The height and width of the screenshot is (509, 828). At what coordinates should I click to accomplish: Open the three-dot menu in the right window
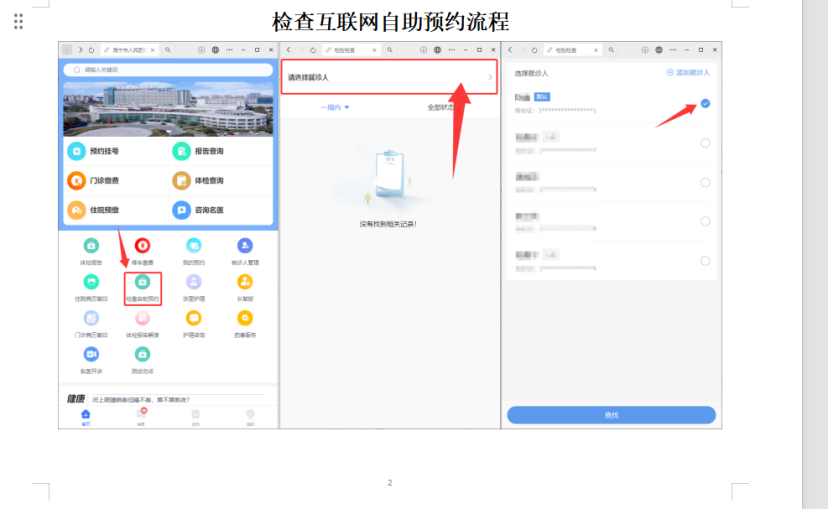coord(673,50)
